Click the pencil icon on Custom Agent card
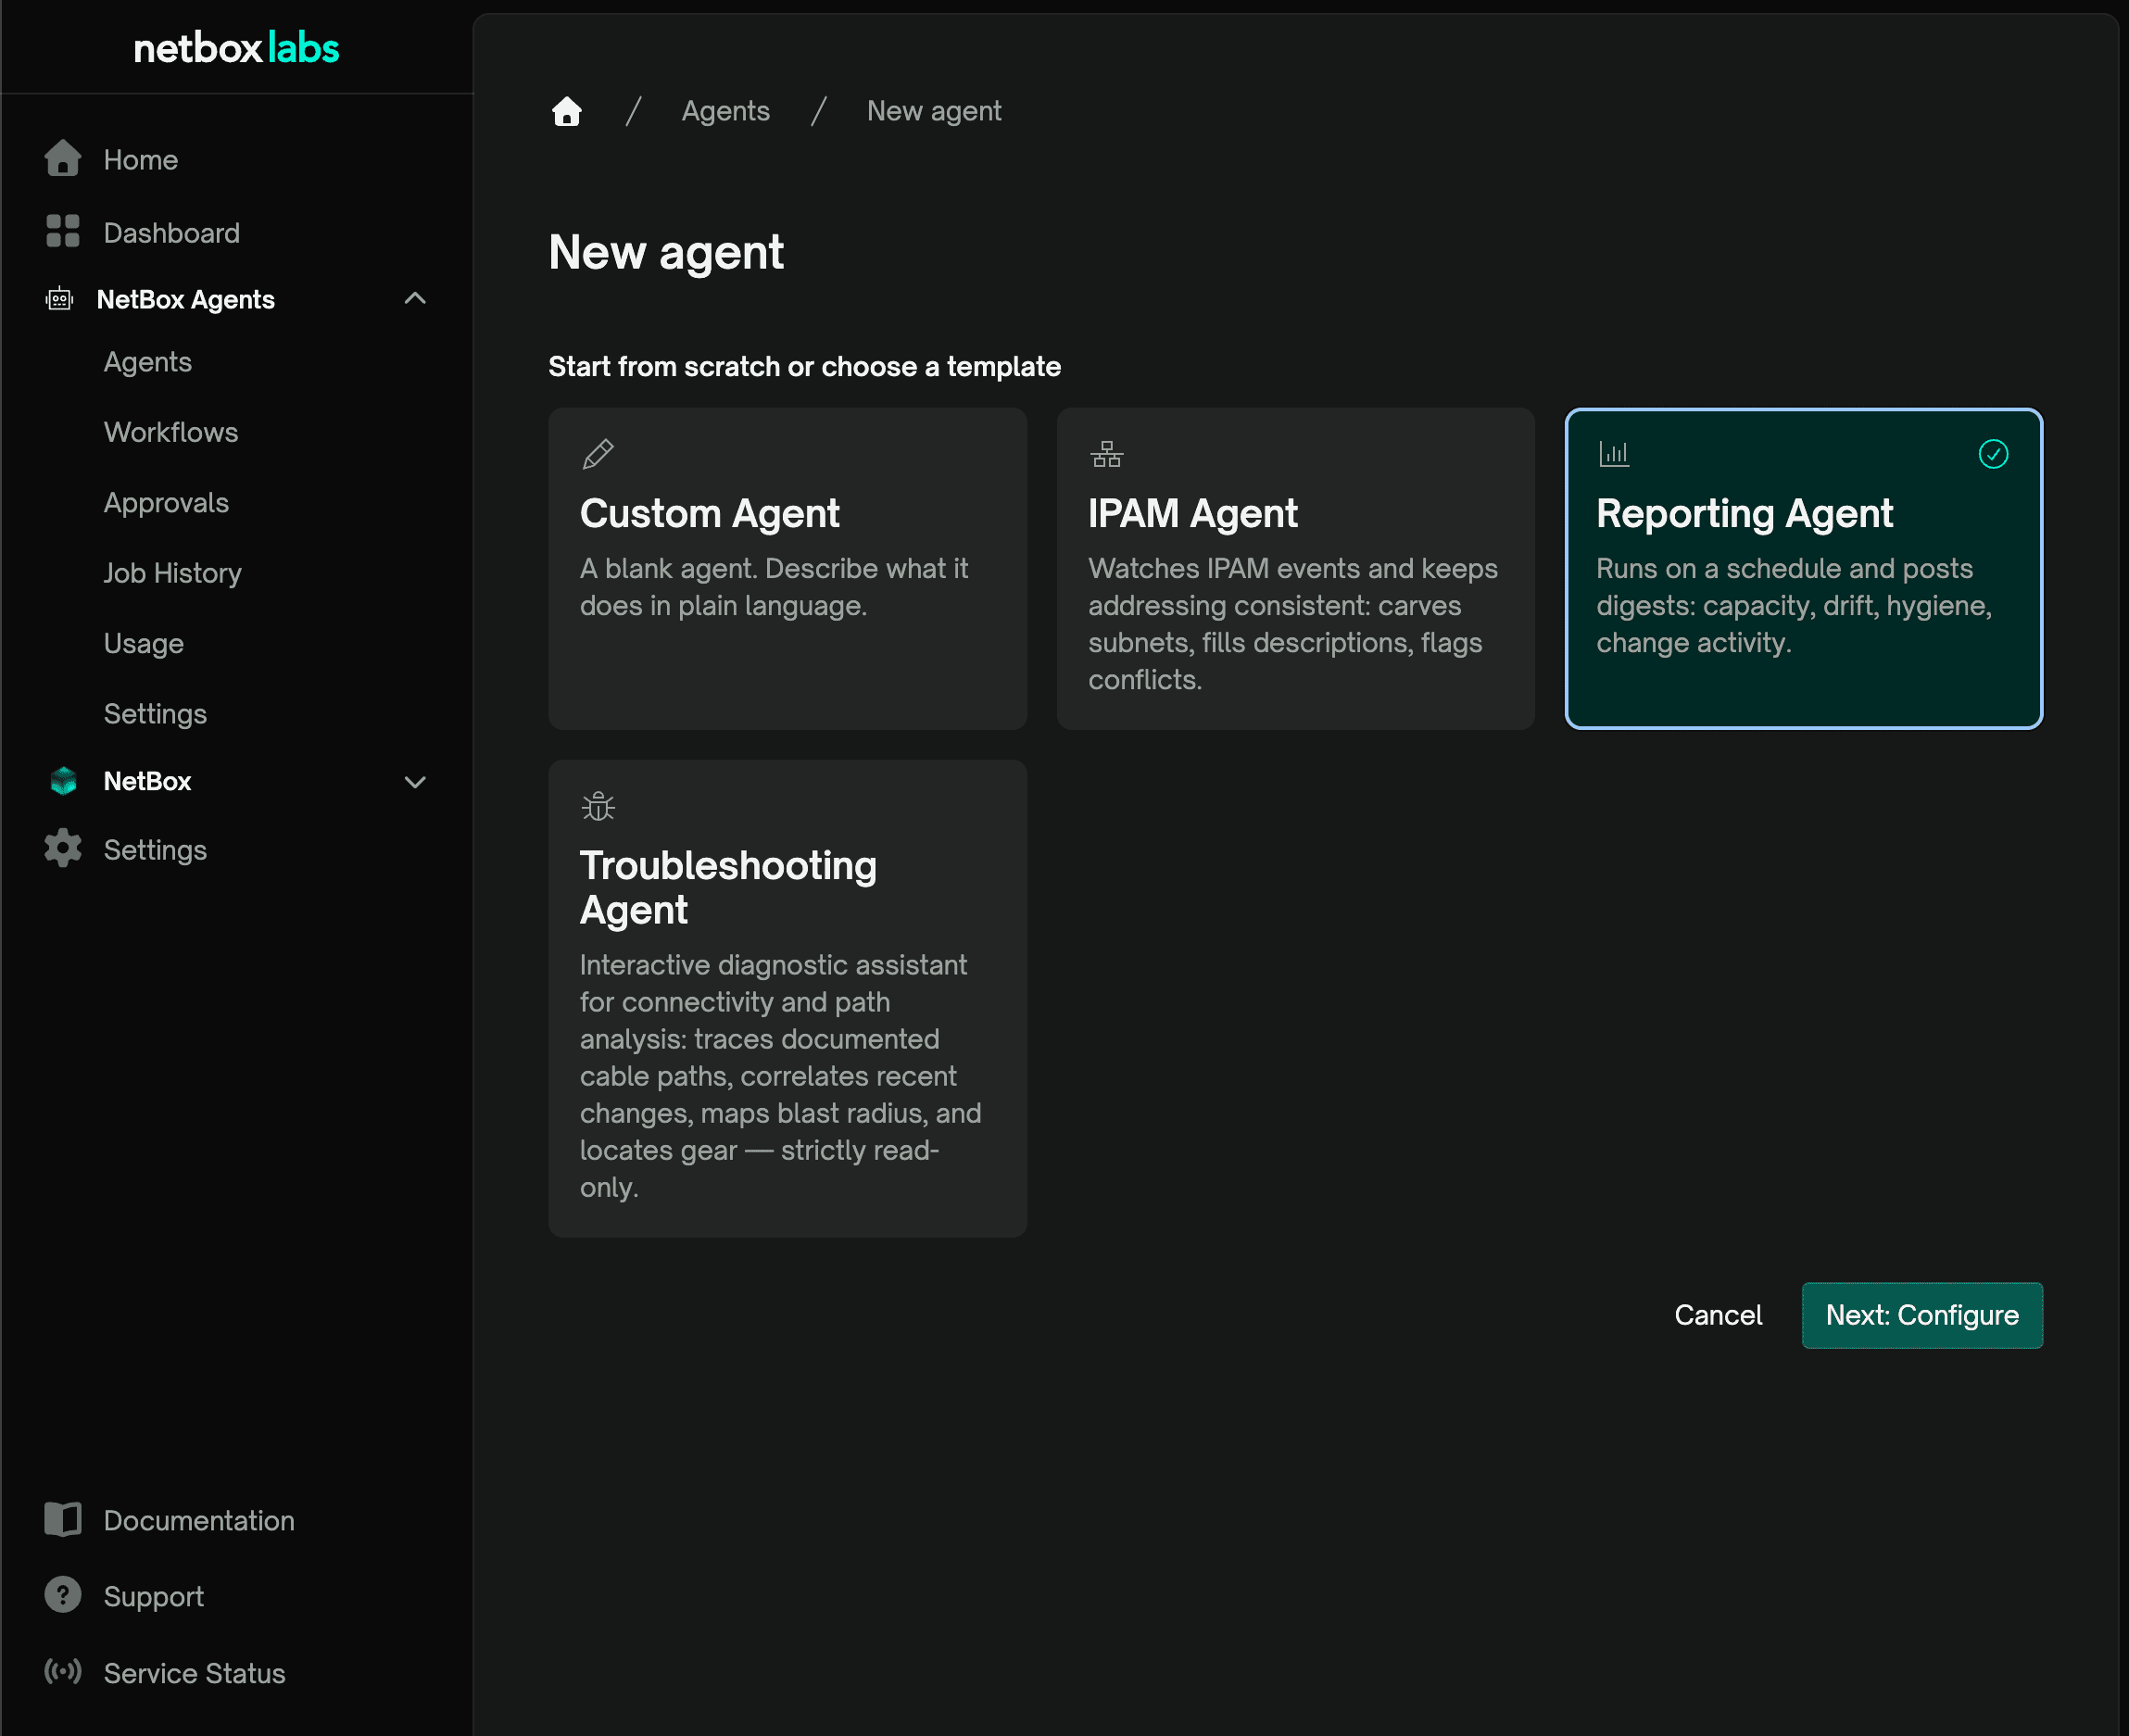The image size is (2129, 1736). click(598, 454)
